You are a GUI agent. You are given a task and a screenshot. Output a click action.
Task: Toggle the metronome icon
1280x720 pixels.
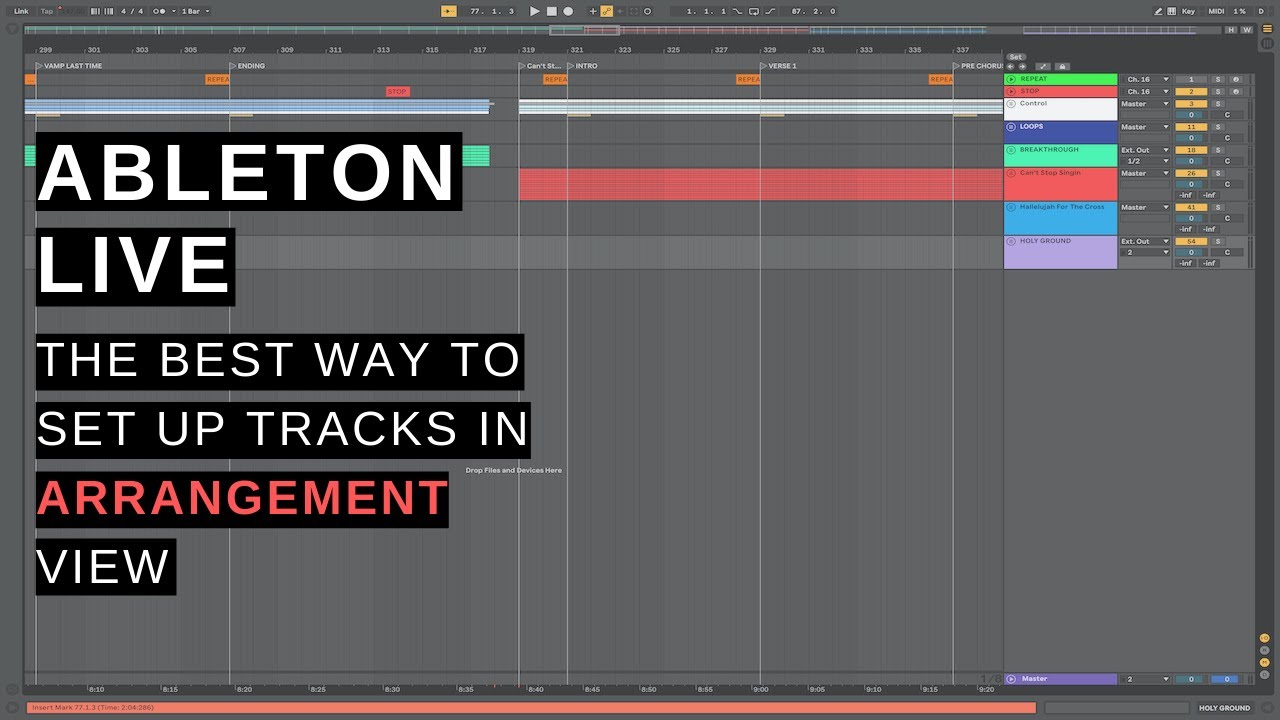tap(159, 11)
